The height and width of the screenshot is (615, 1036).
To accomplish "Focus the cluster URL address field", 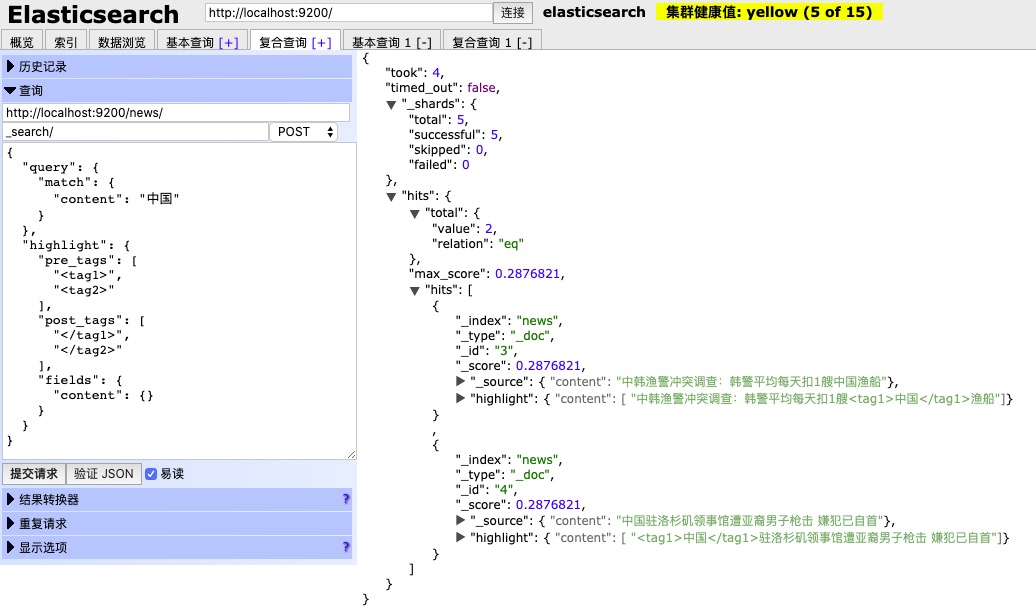I will coord(348,13).
